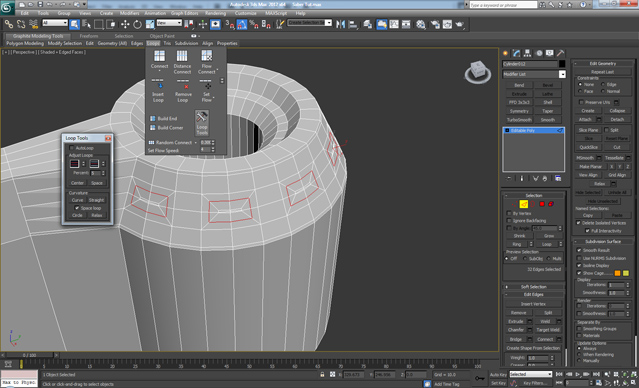Image resolution: width=639 pixels, height=388 pixels.
Task: Open the Geometry (All) ribbon panel
Action: coord(112,43)
